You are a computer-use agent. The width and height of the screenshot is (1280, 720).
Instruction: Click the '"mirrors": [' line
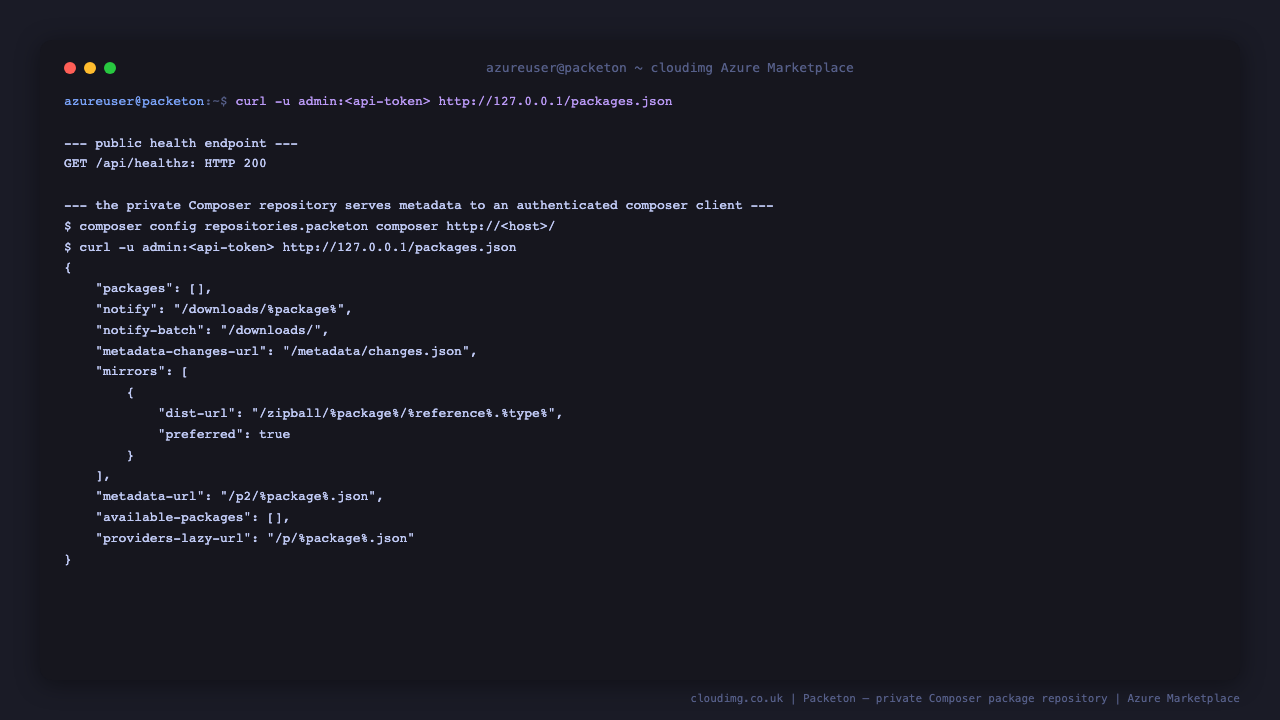(x=142, y=371)
